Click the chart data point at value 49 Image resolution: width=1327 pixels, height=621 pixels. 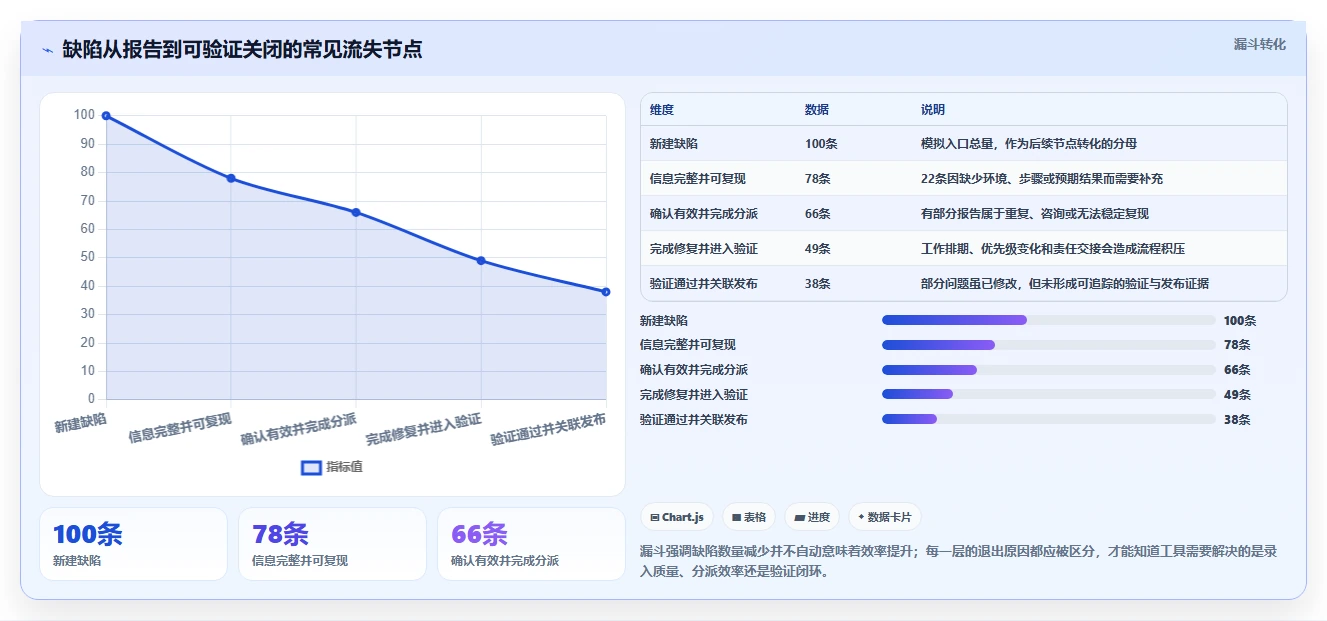tap(481, 261)
